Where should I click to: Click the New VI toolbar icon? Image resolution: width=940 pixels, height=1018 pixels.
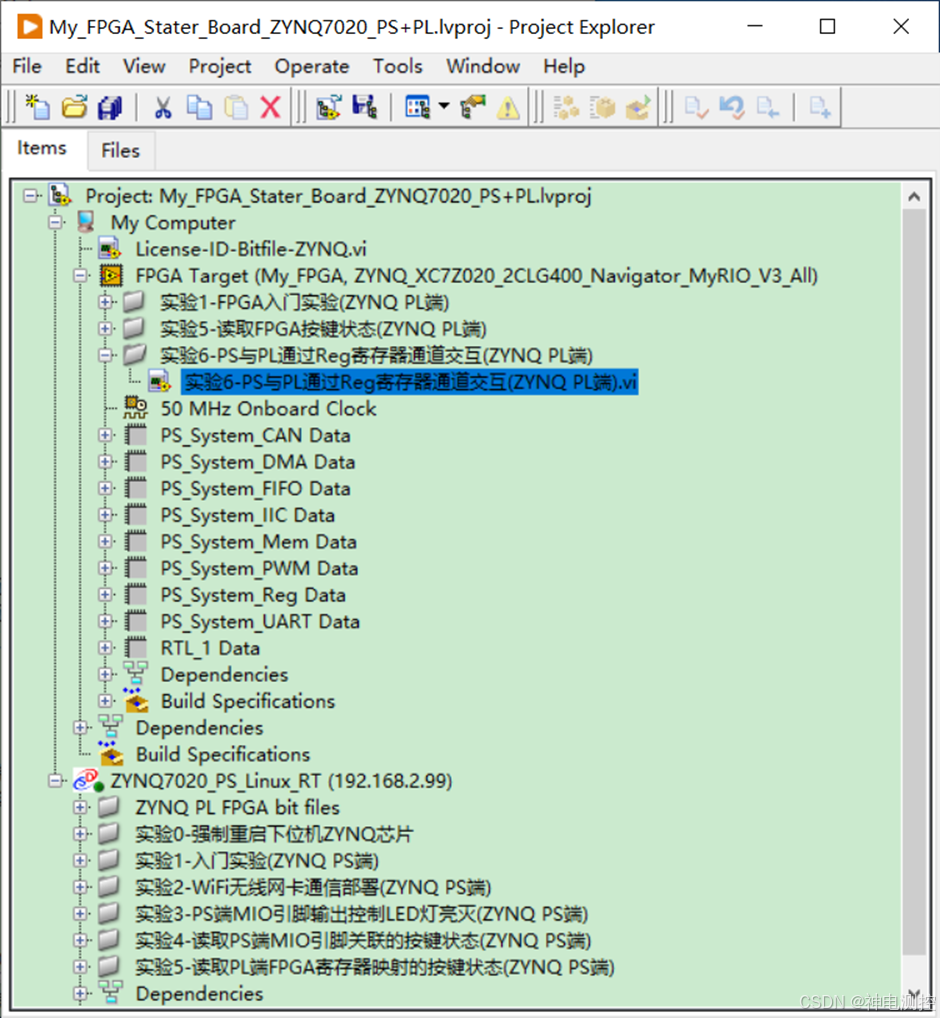point(38,106)
